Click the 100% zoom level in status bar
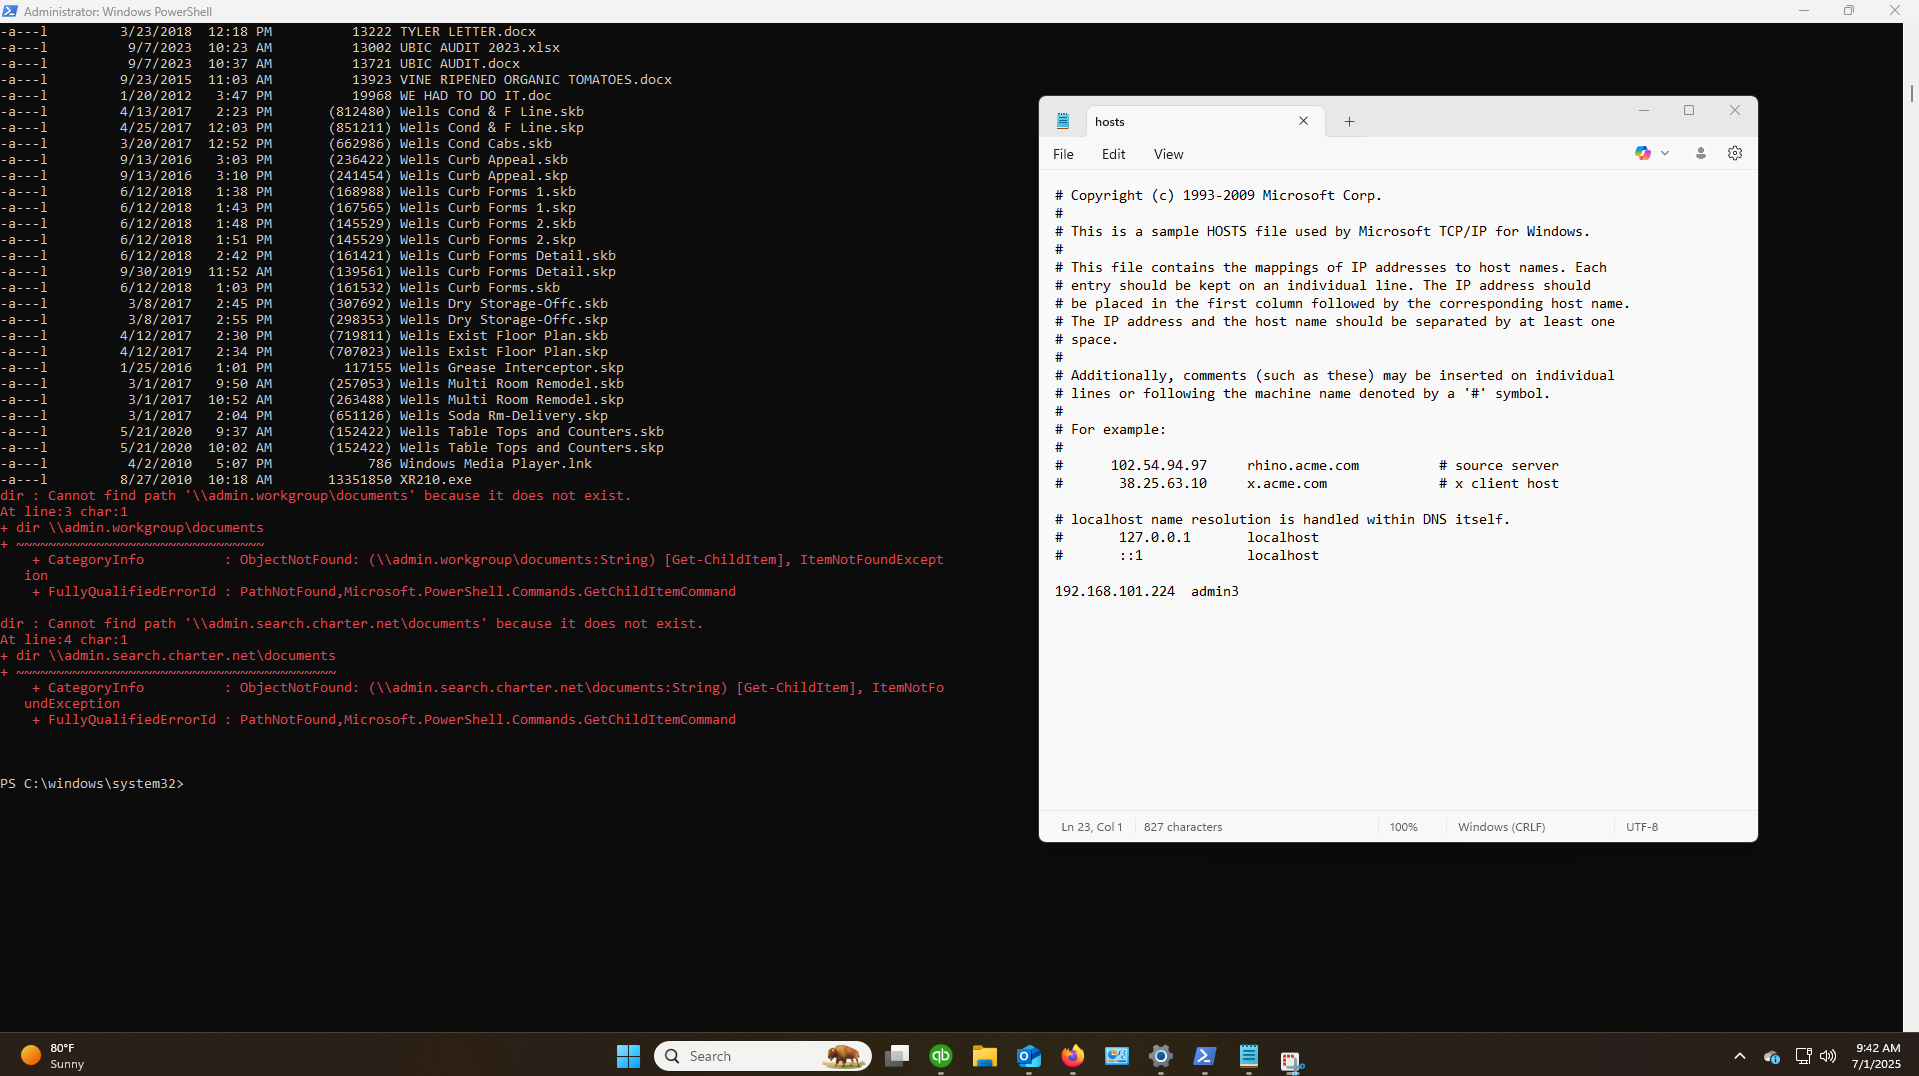1919x1076 pixels. (1403, 827)
